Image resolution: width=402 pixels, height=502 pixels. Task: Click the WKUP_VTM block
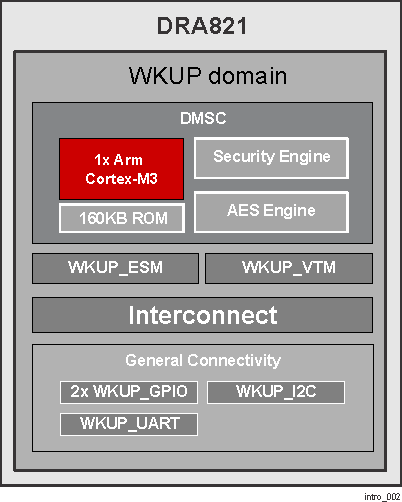[289, 268]
